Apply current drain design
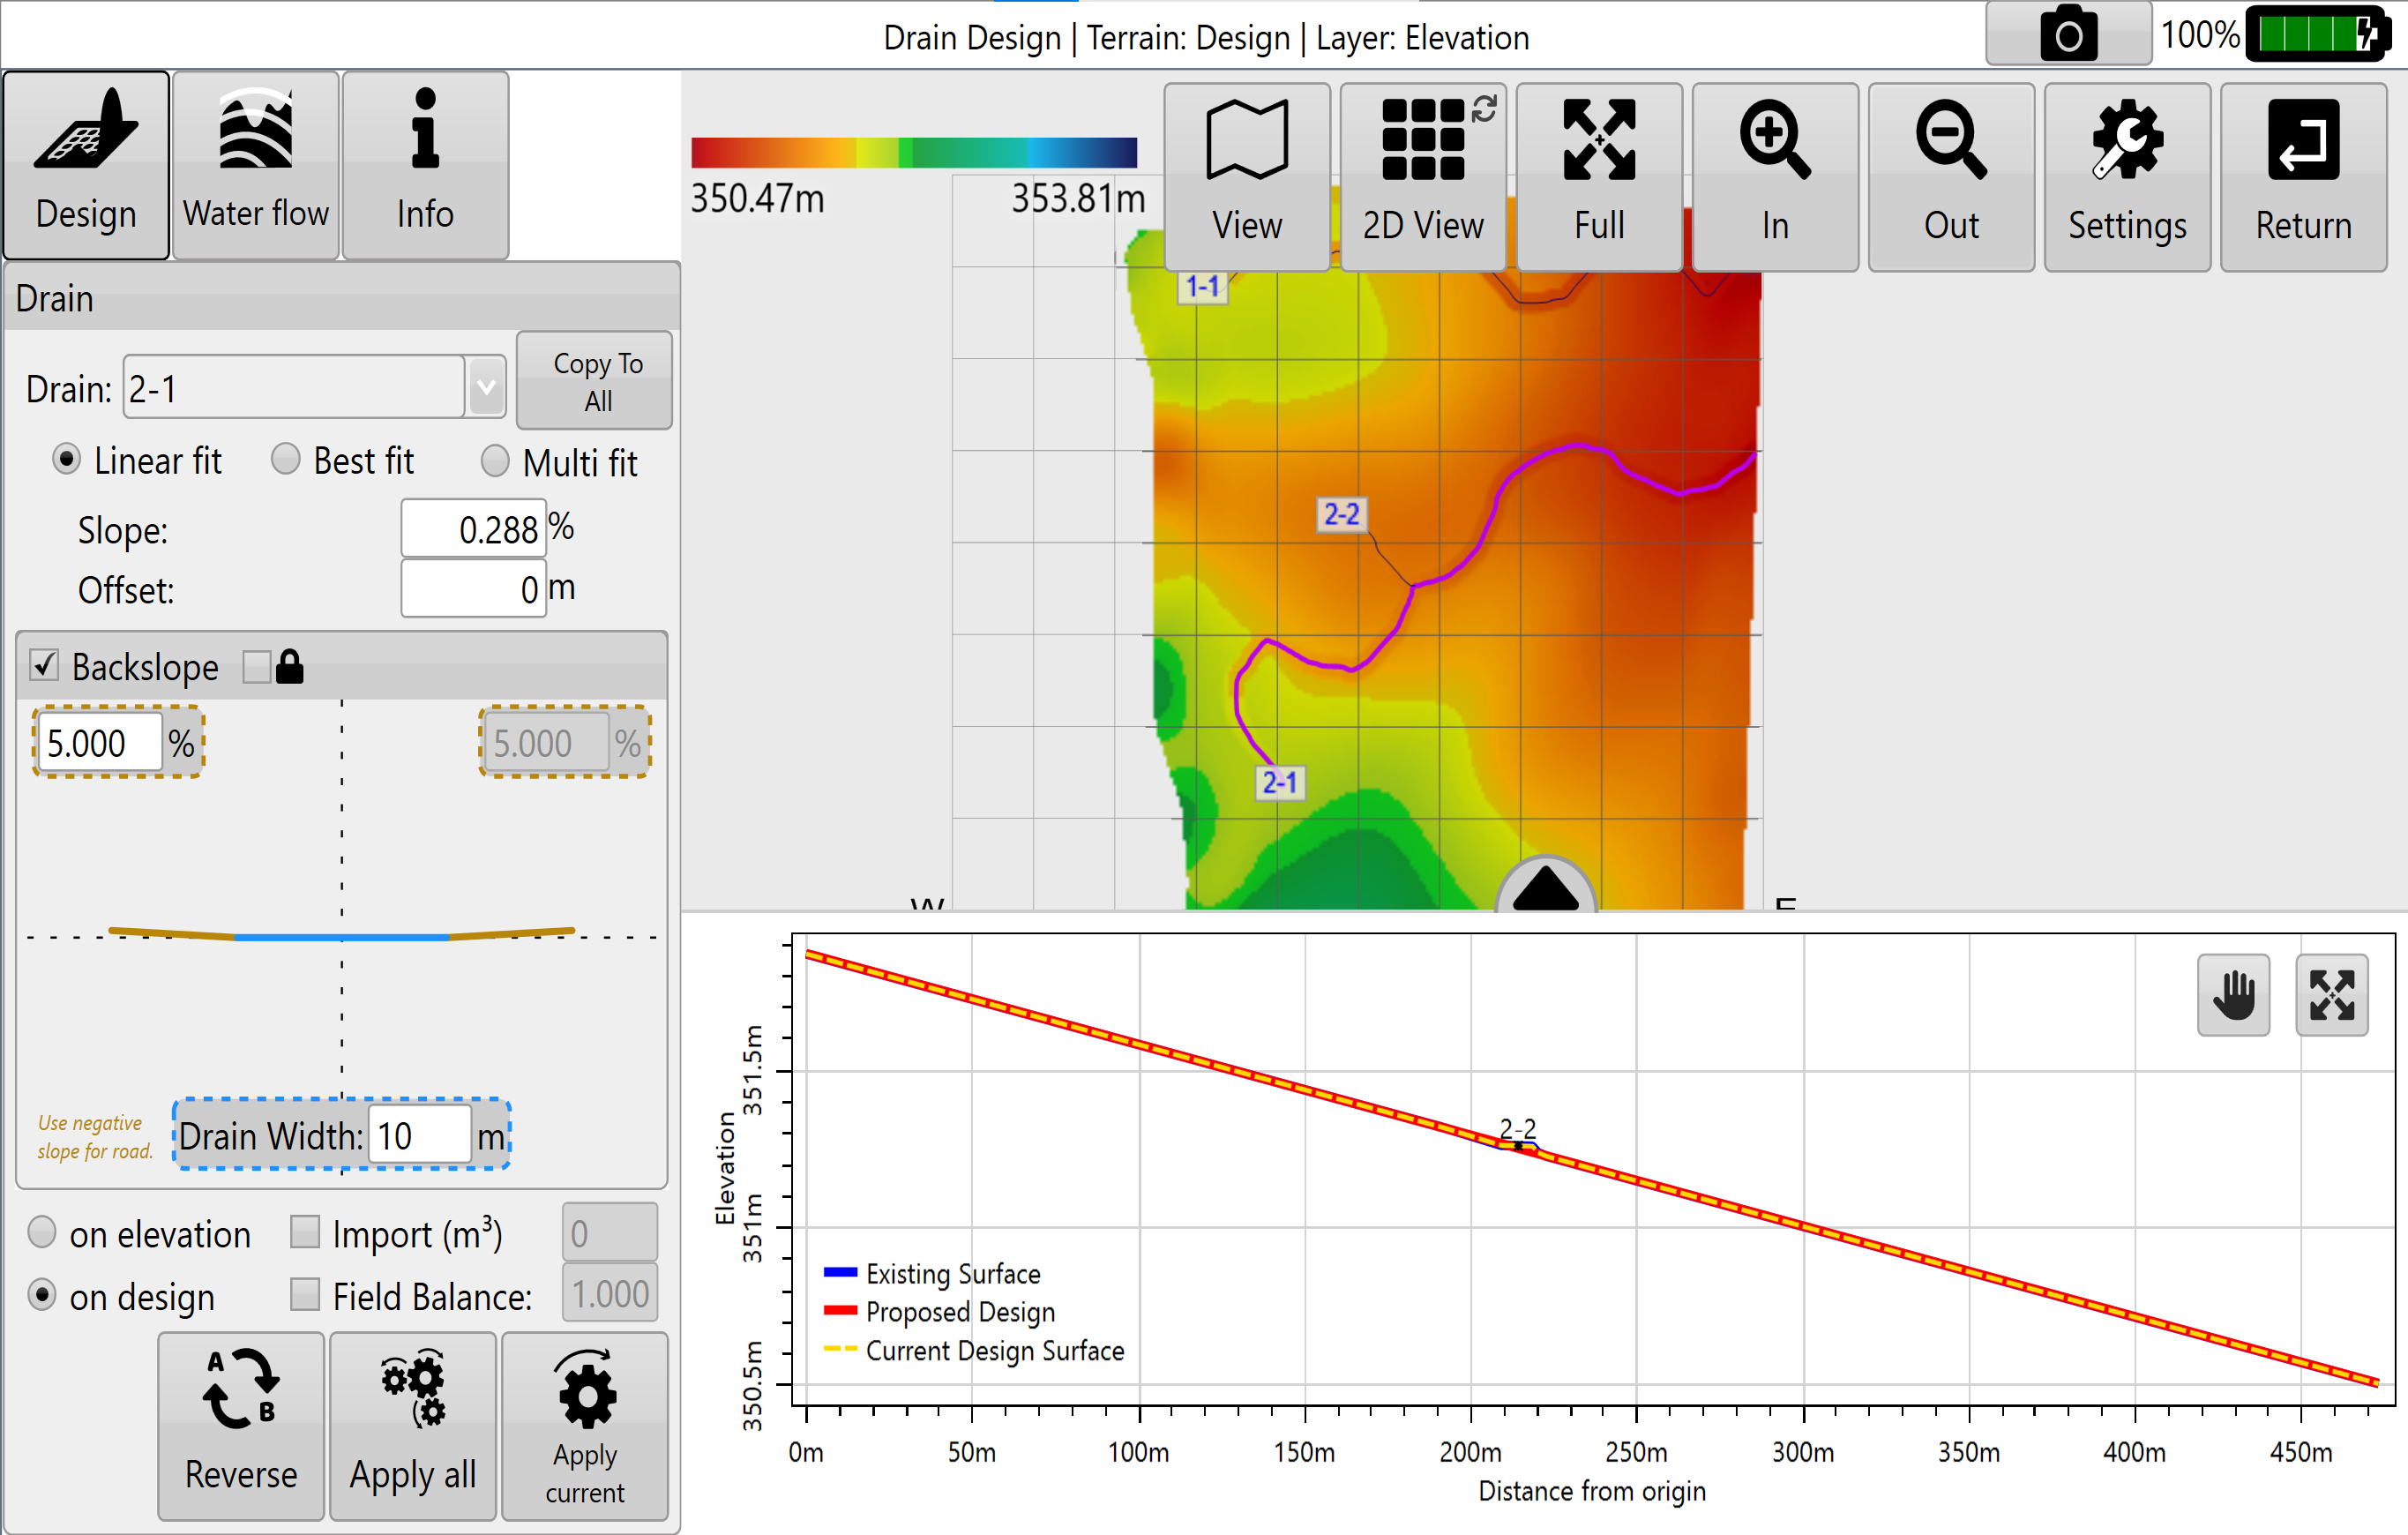 click(x=585, y=1425)
